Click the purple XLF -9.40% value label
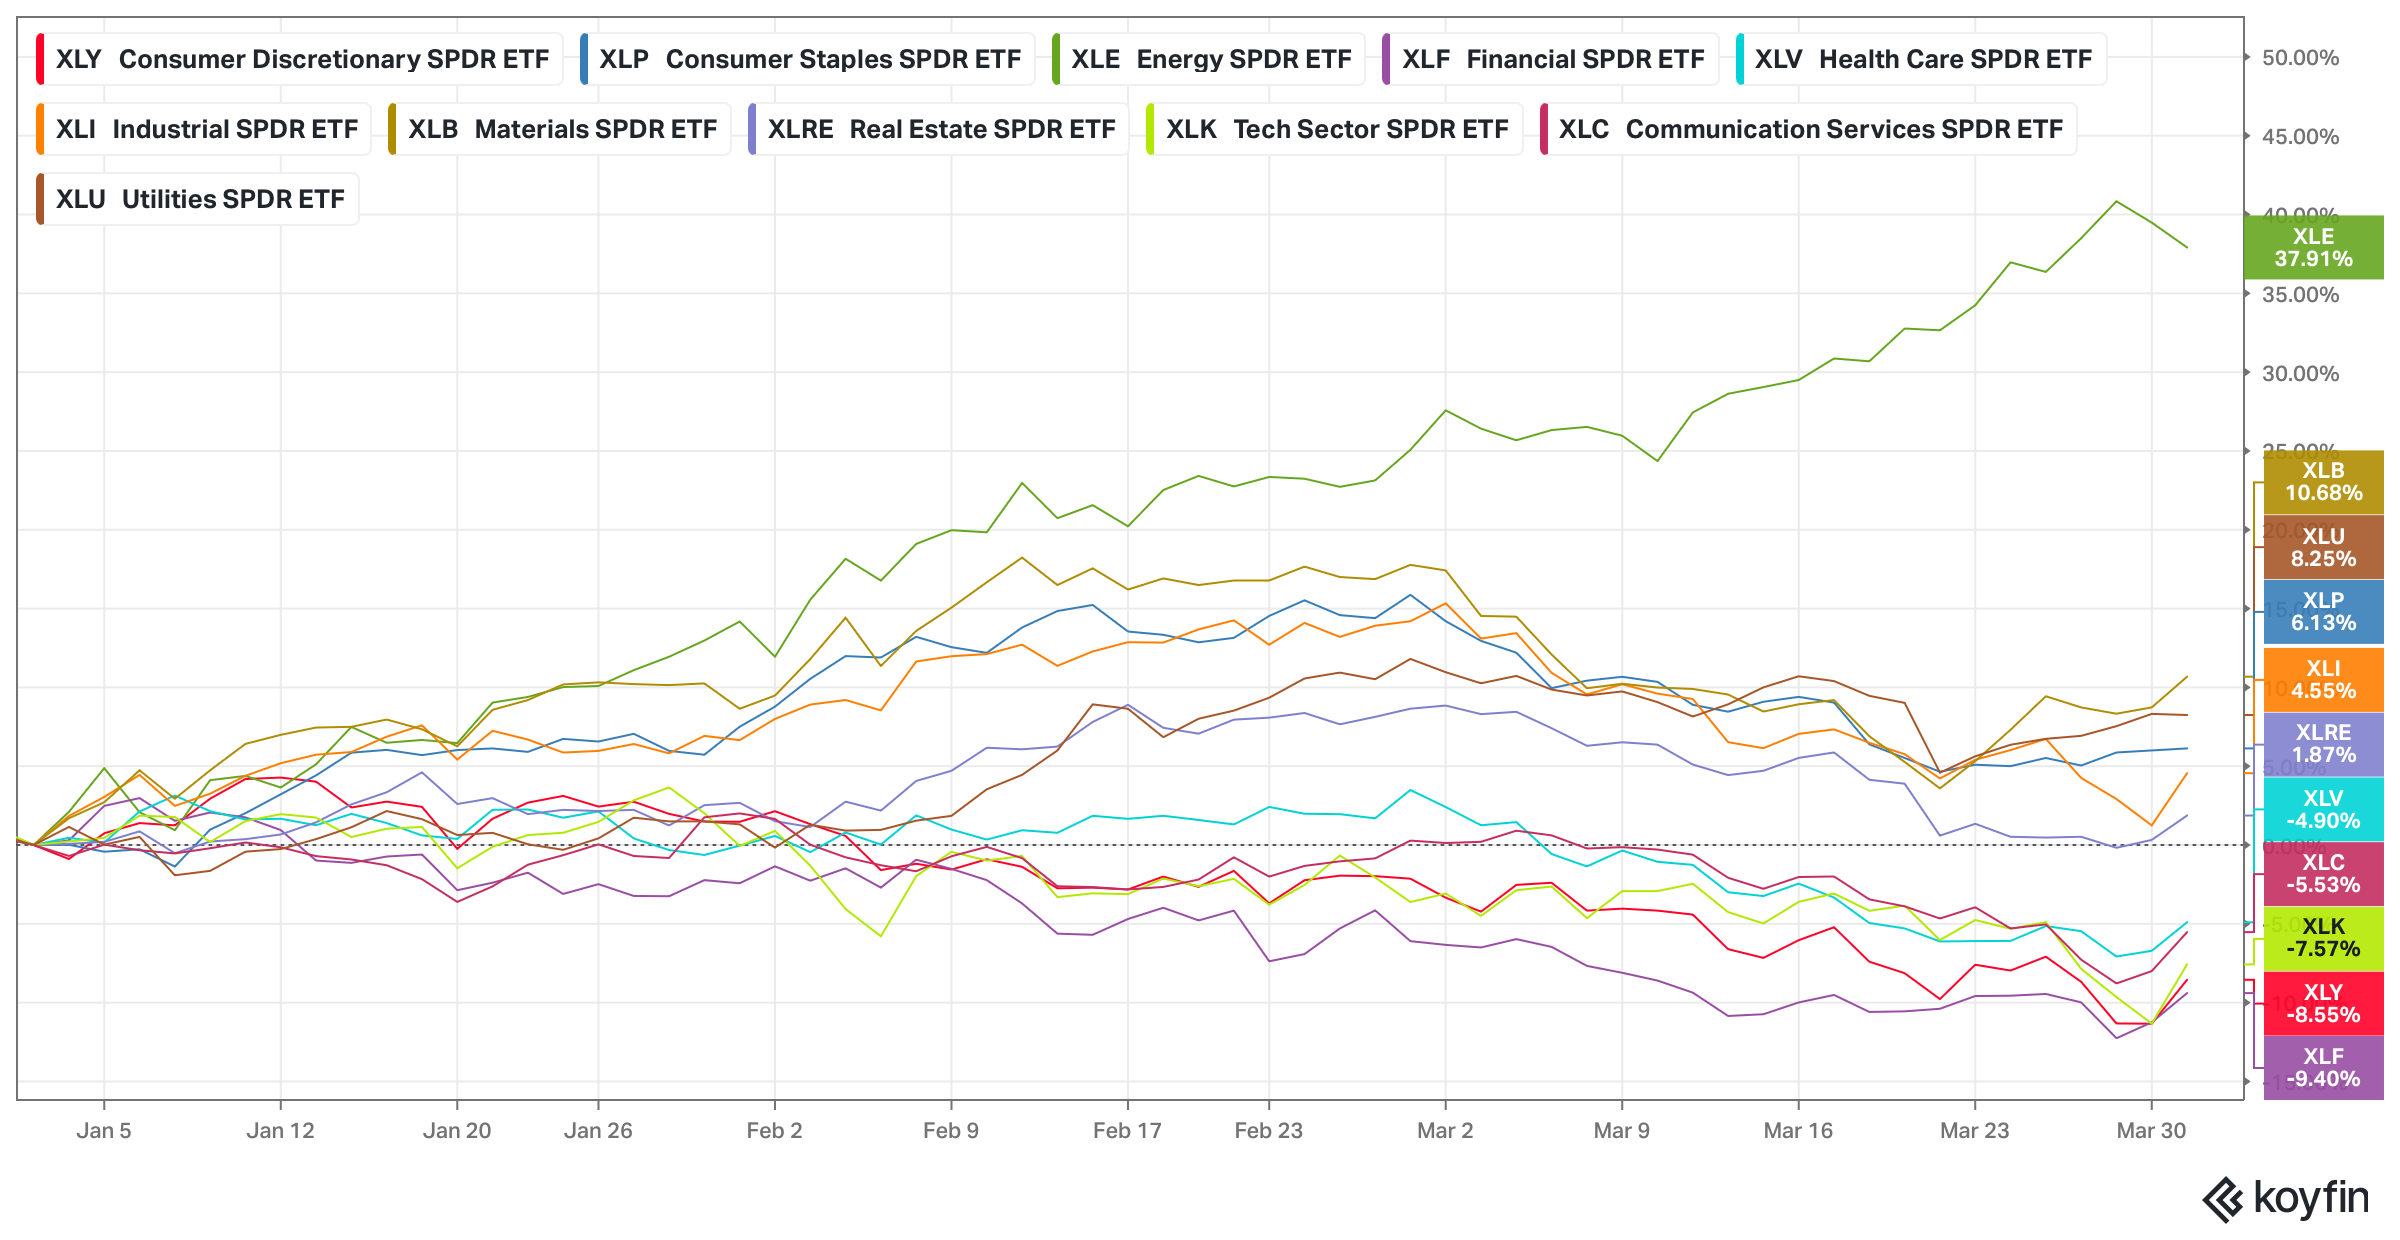This screenshot has height=1240, width=2400. pos(2323,1068)
